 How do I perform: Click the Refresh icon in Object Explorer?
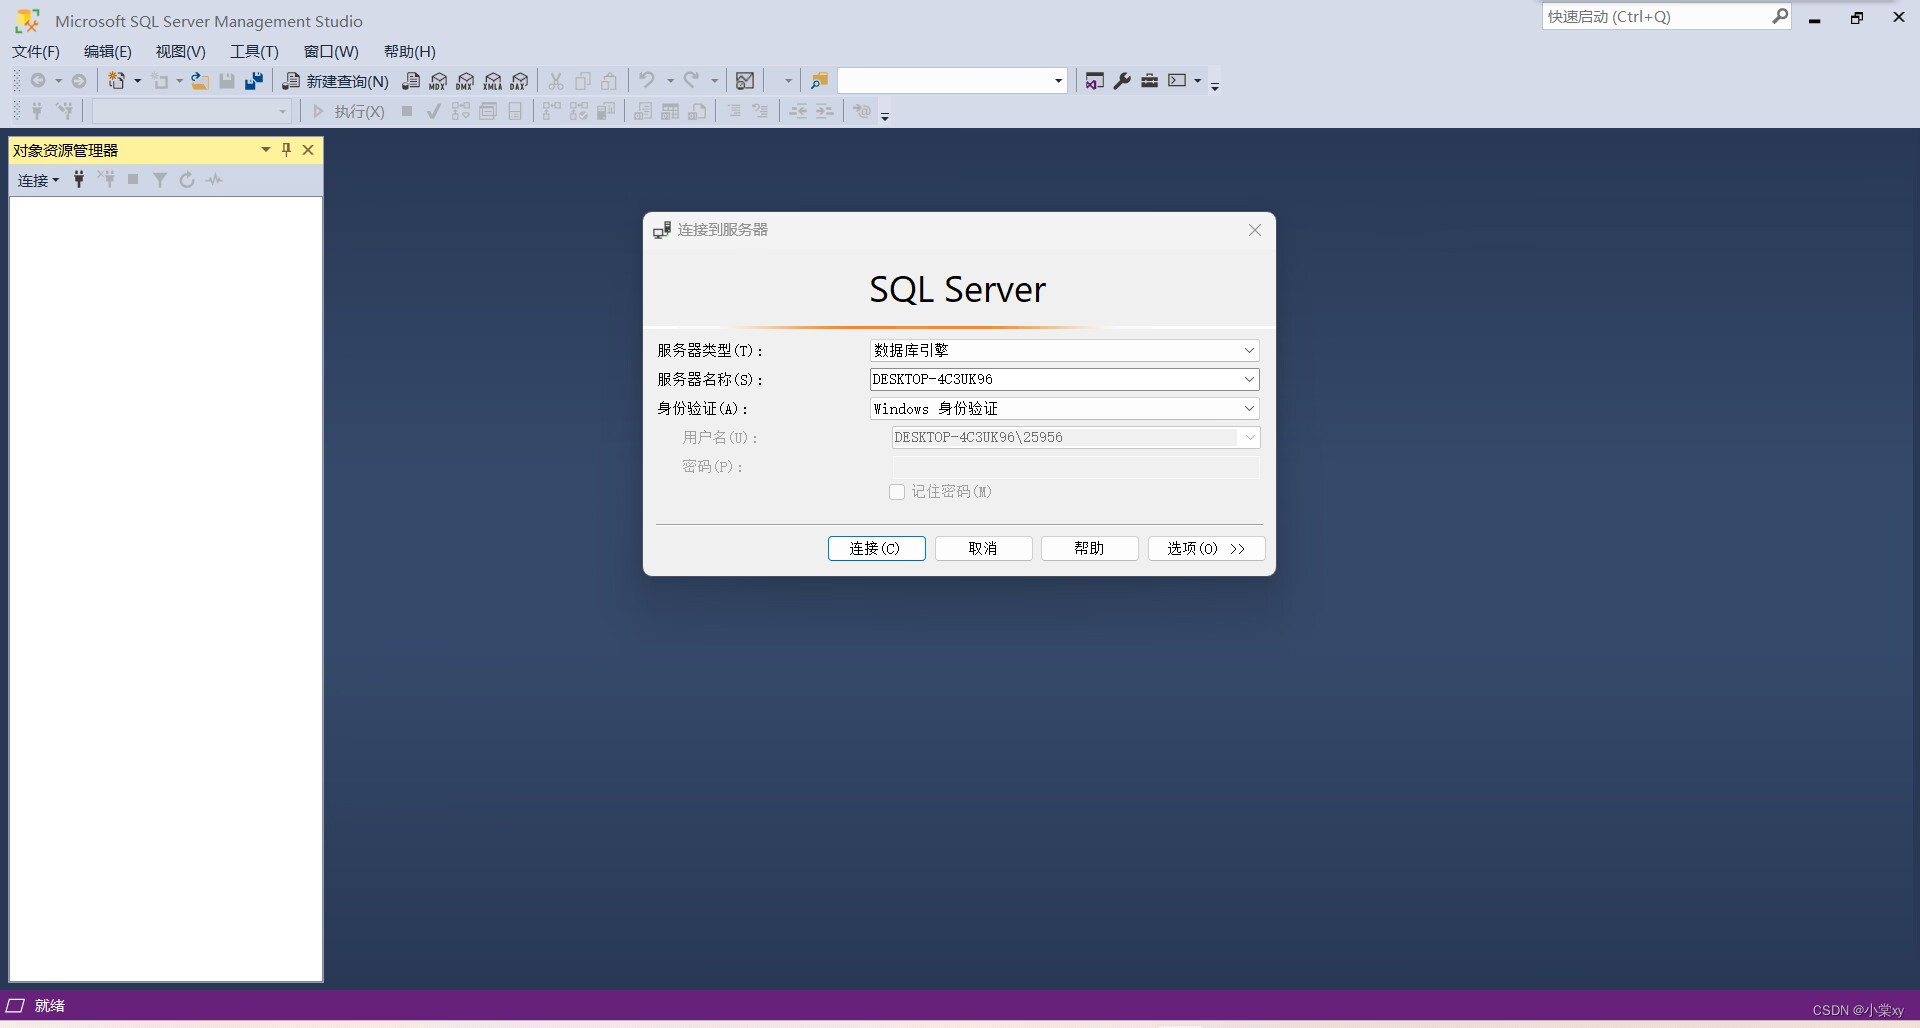click(187, 180)
